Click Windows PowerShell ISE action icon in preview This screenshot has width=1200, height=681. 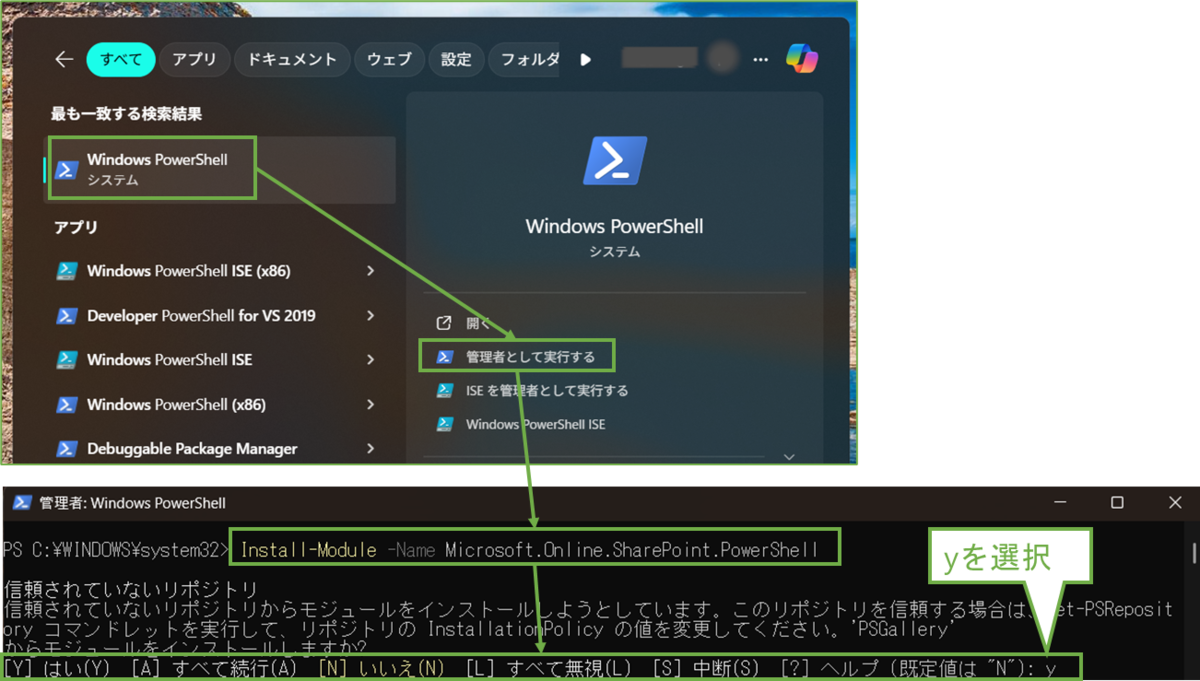pyautogui.click(x=445, y=425)
